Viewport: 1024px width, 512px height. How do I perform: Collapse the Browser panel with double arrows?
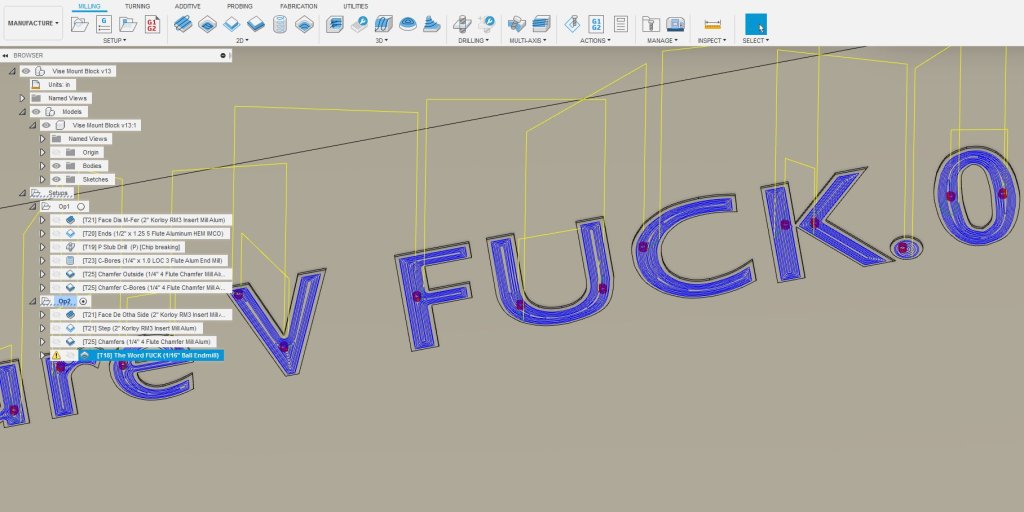(8, 56)
